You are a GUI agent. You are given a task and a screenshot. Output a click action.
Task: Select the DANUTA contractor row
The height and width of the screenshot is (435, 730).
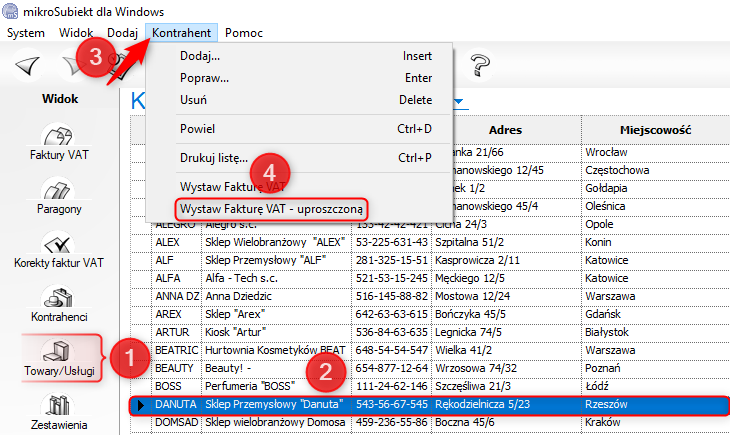429,404
